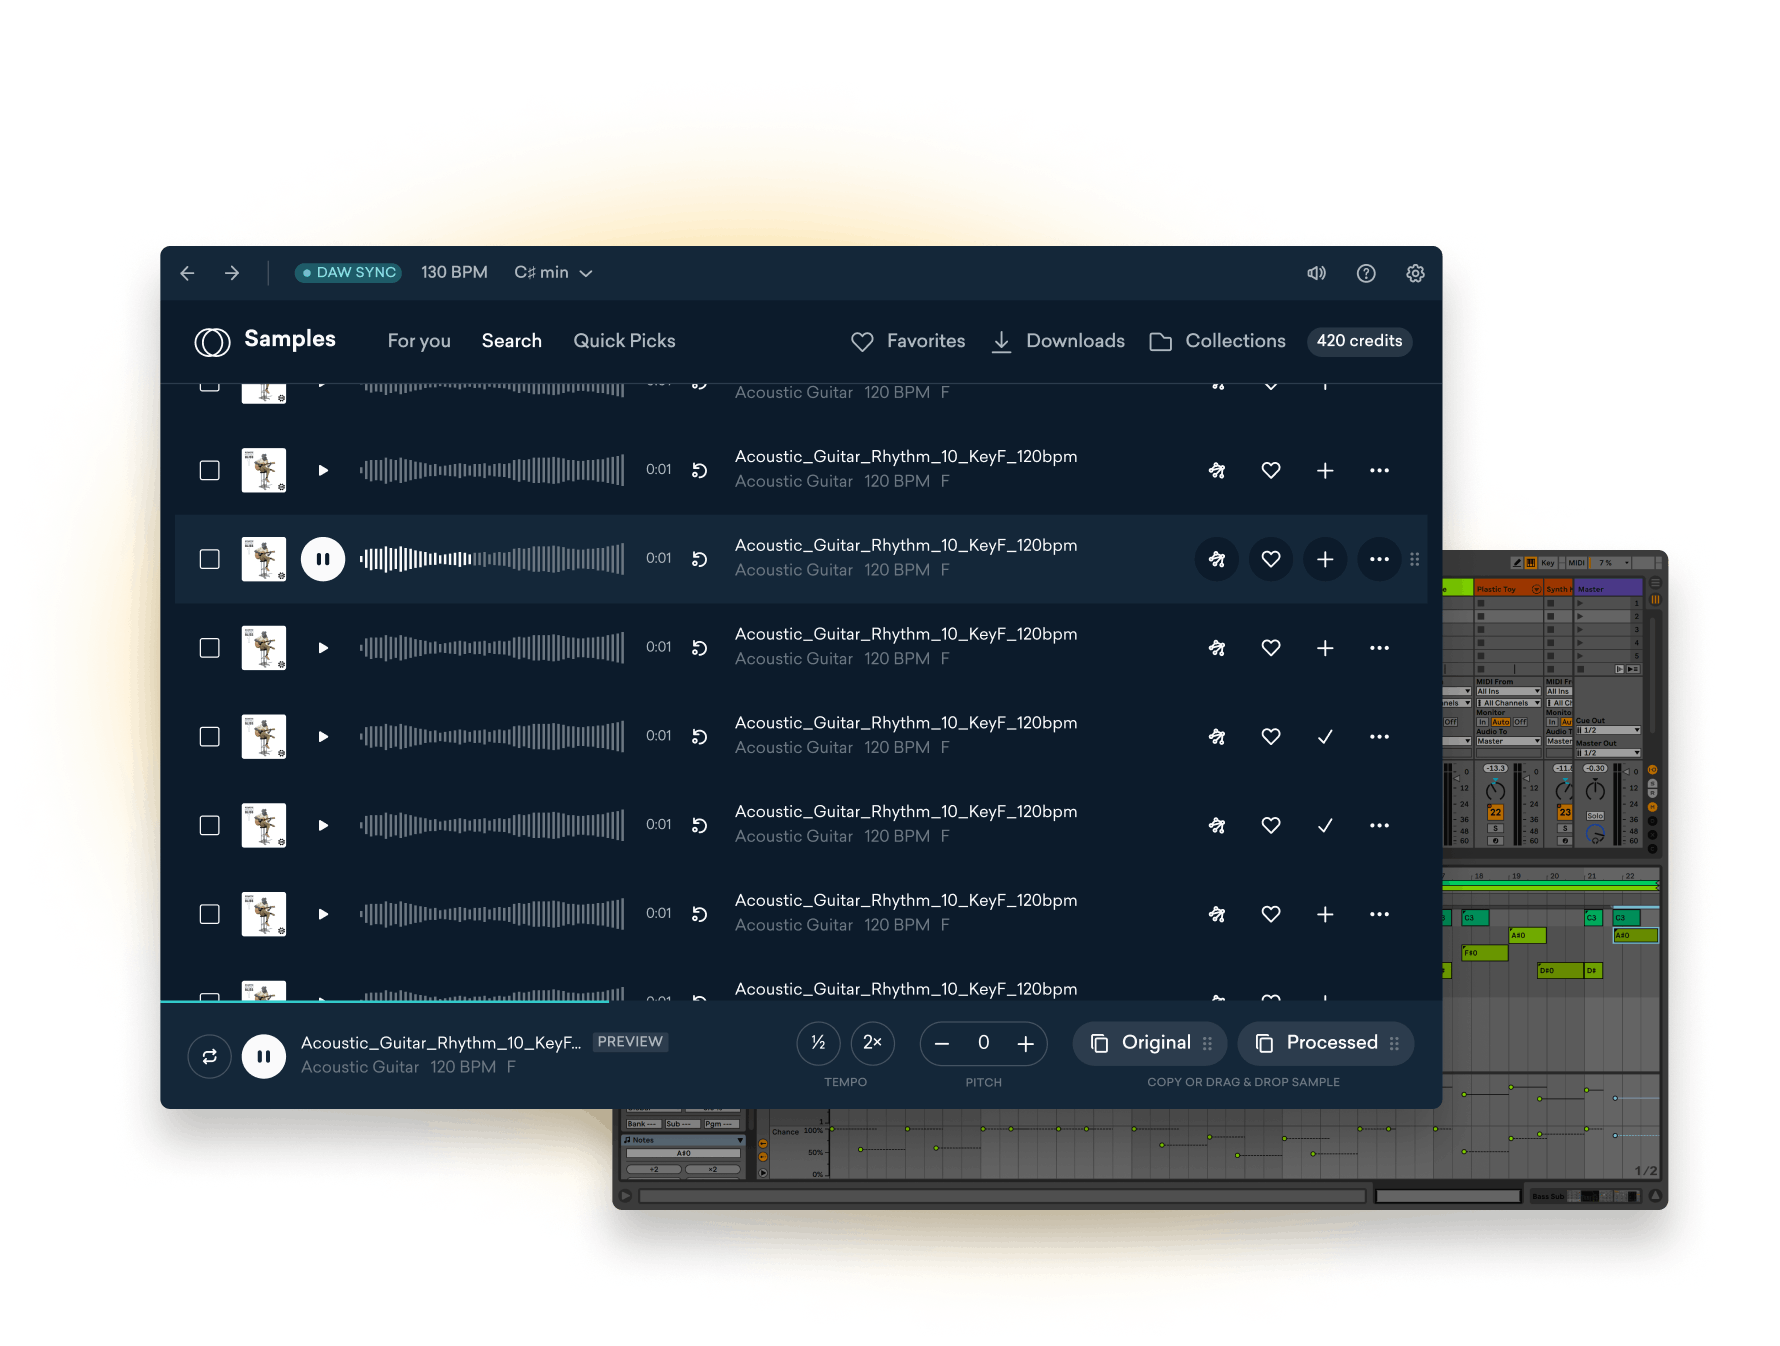
Task: Open the C# min key dropdown
Action: [x=553, y=272]
